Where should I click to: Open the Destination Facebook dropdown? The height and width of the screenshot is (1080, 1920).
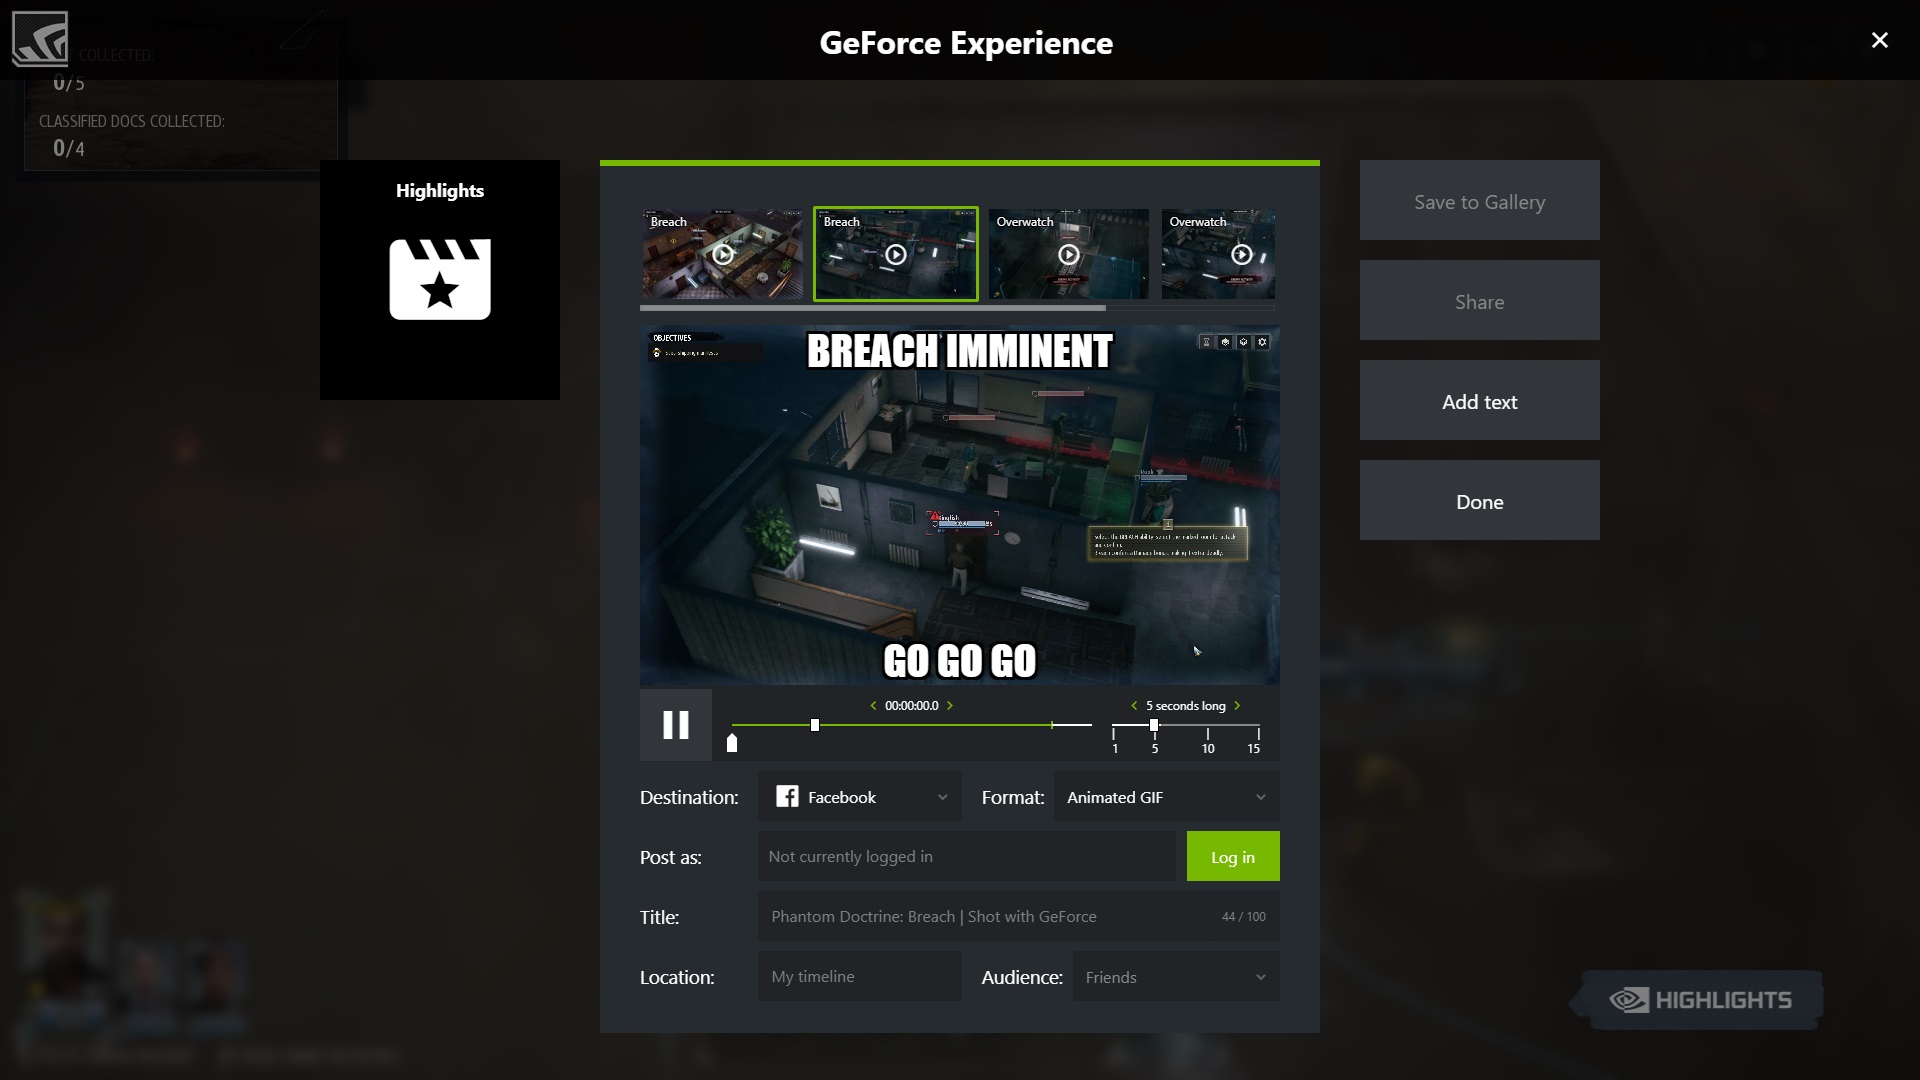(860, 797)
